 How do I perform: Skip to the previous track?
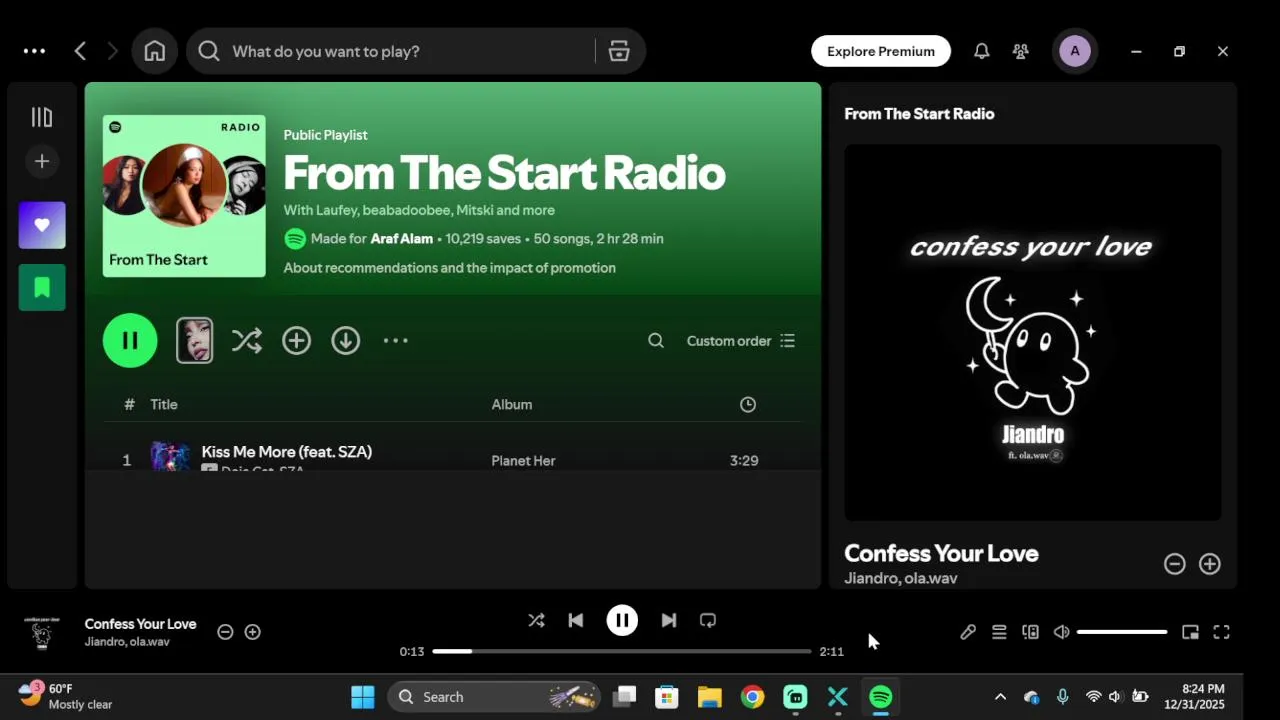pyautogui.click(x=576, y=620)
